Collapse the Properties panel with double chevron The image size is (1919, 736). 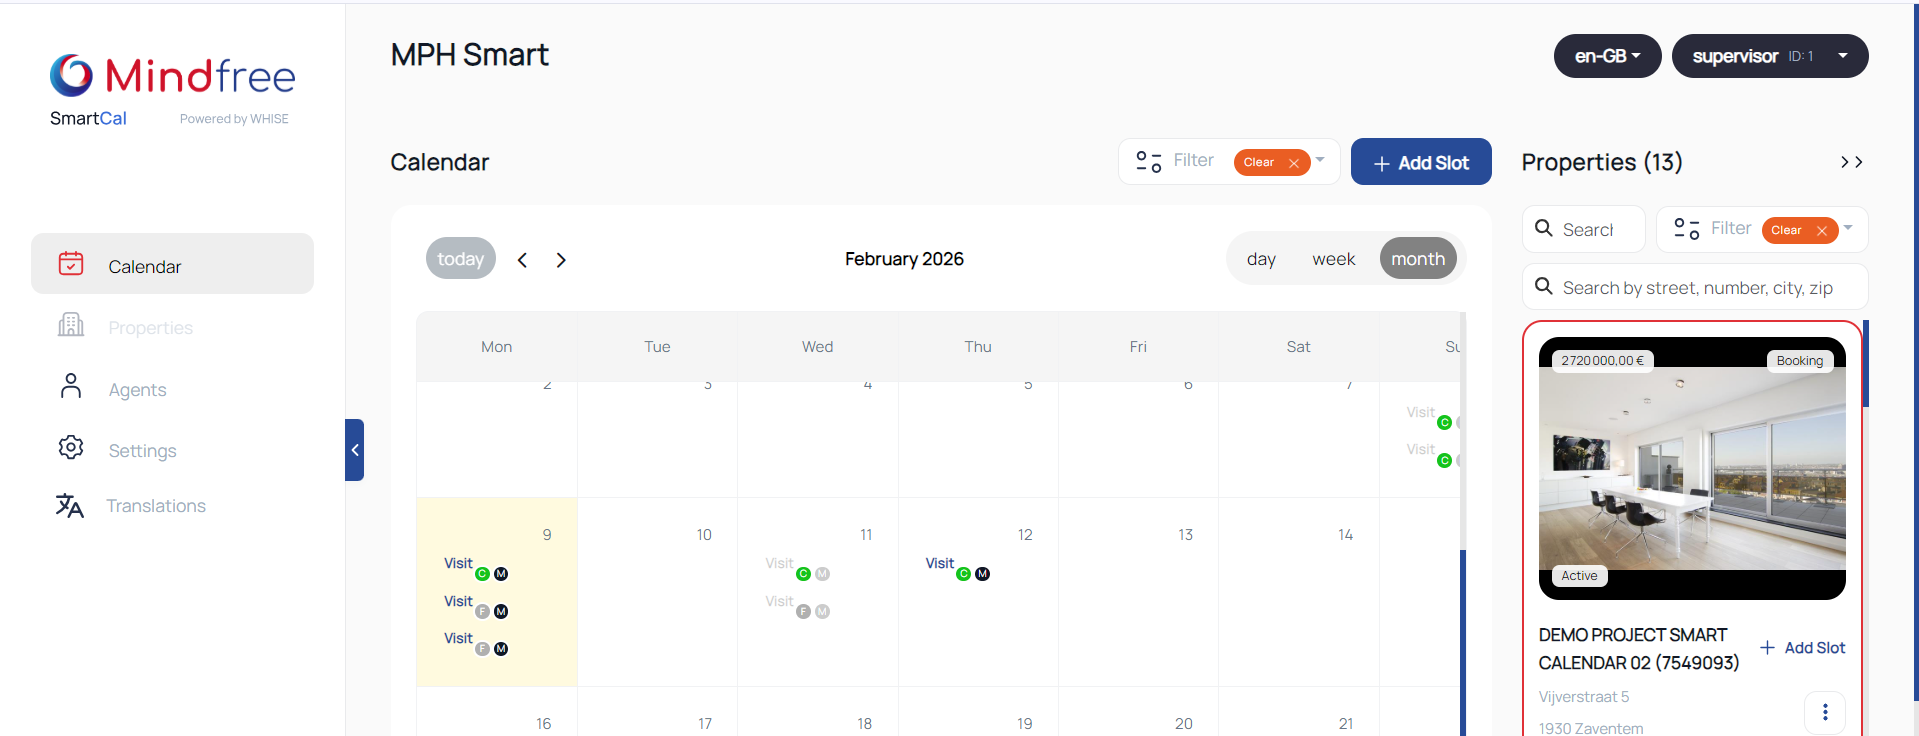point(1852,162)
